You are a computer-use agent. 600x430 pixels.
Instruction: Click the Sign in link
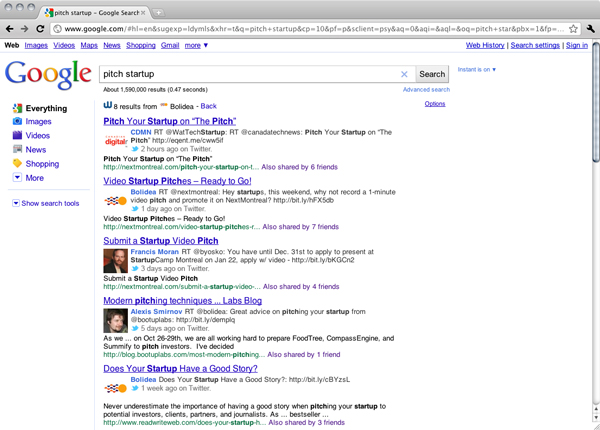click(577, 45)
